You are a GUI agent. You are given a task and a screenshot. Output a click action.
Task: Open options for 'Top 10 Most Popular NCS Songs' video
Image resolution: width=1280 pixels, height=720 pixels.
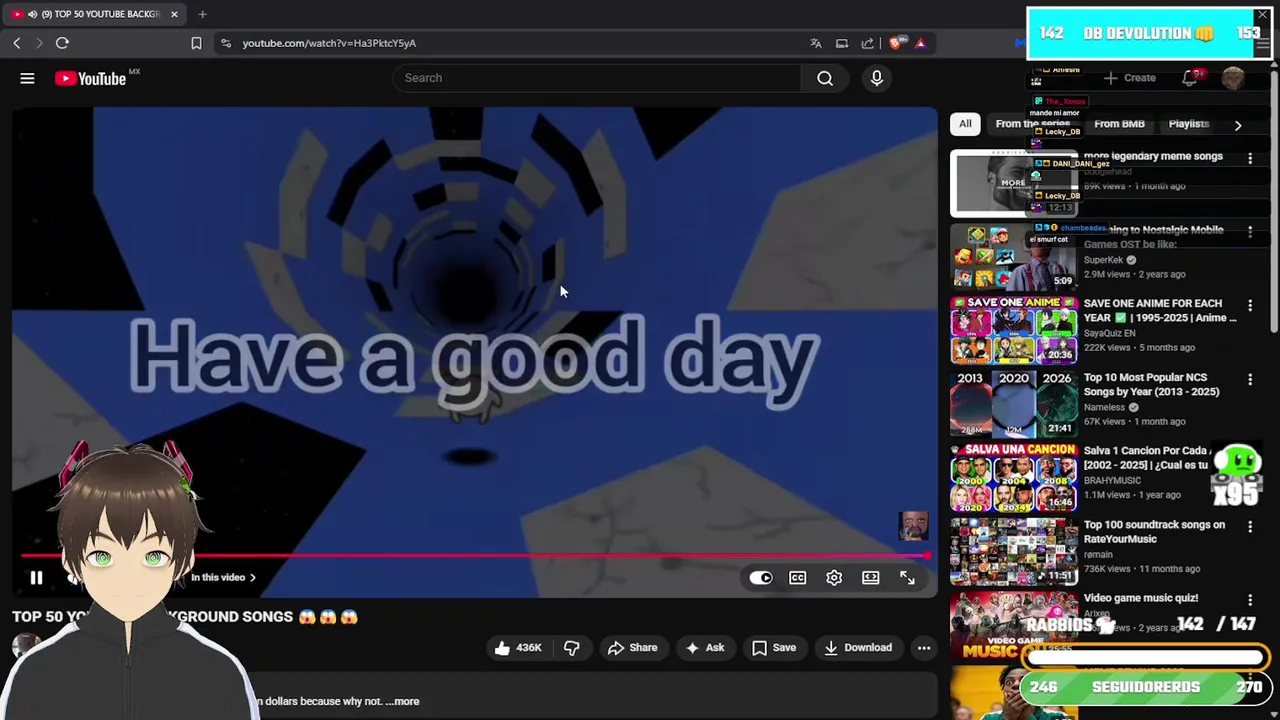(1250, 380)
